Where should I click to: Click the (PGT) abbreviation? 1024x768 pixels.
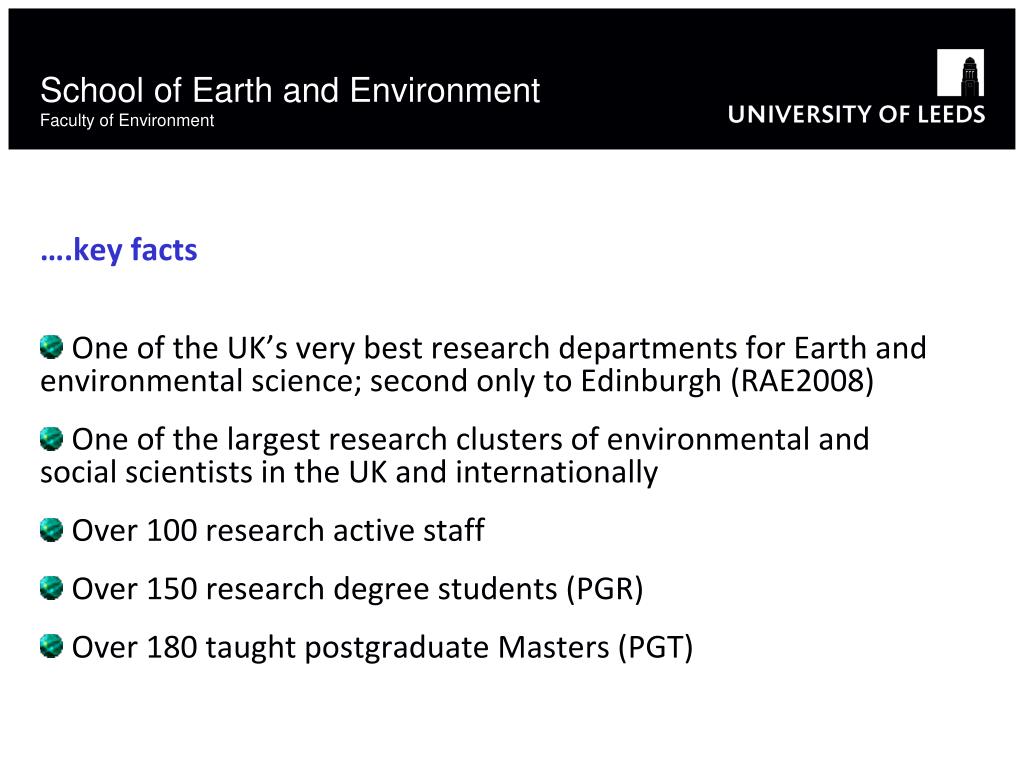click(655, 647)
